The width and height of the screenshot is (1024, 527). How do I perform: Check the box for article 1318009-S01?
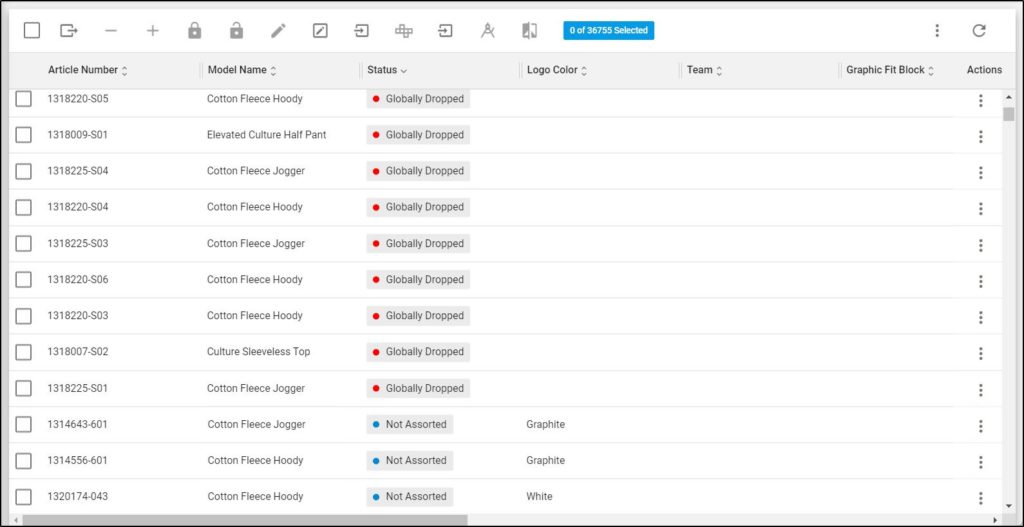[x=24, y=135]
